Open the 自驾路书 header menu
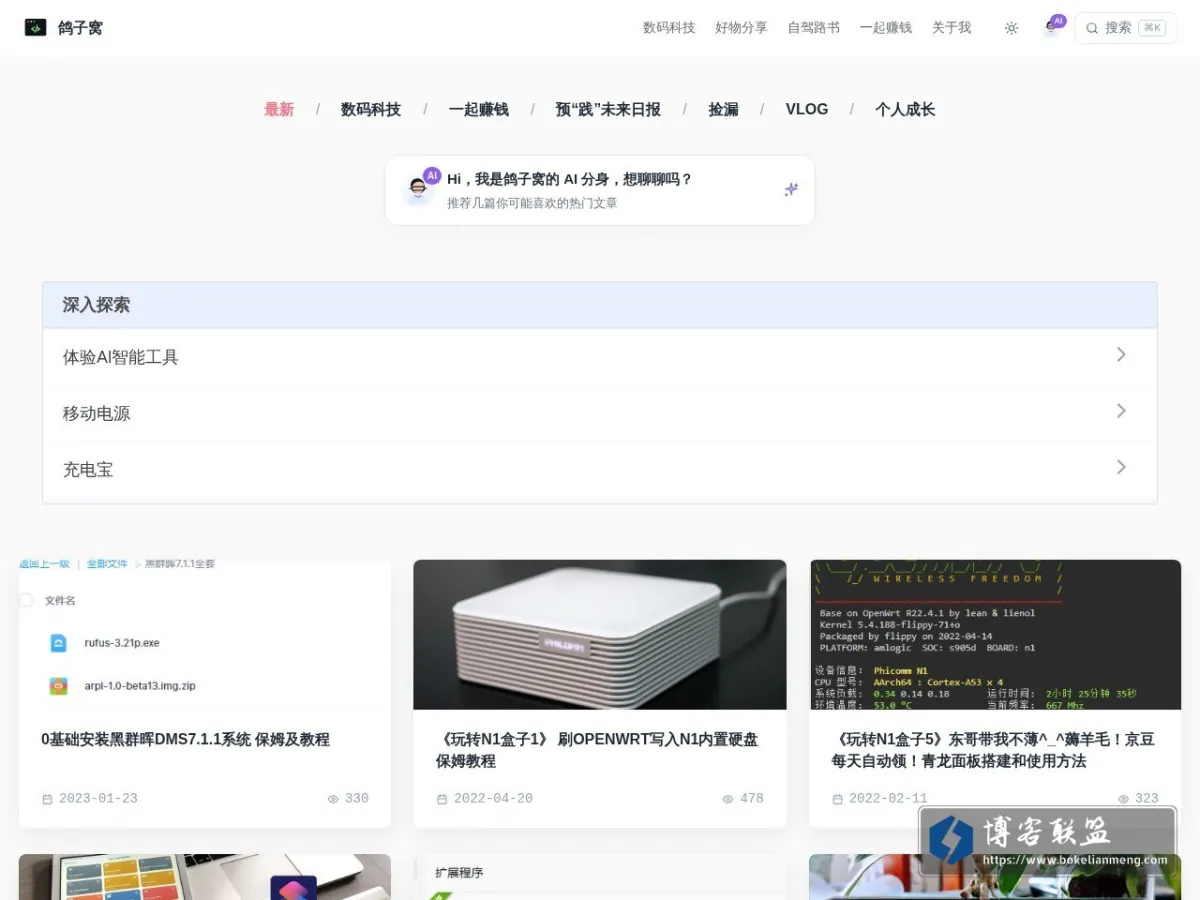Screen dimensions: 1200x900 pos(814,28)
